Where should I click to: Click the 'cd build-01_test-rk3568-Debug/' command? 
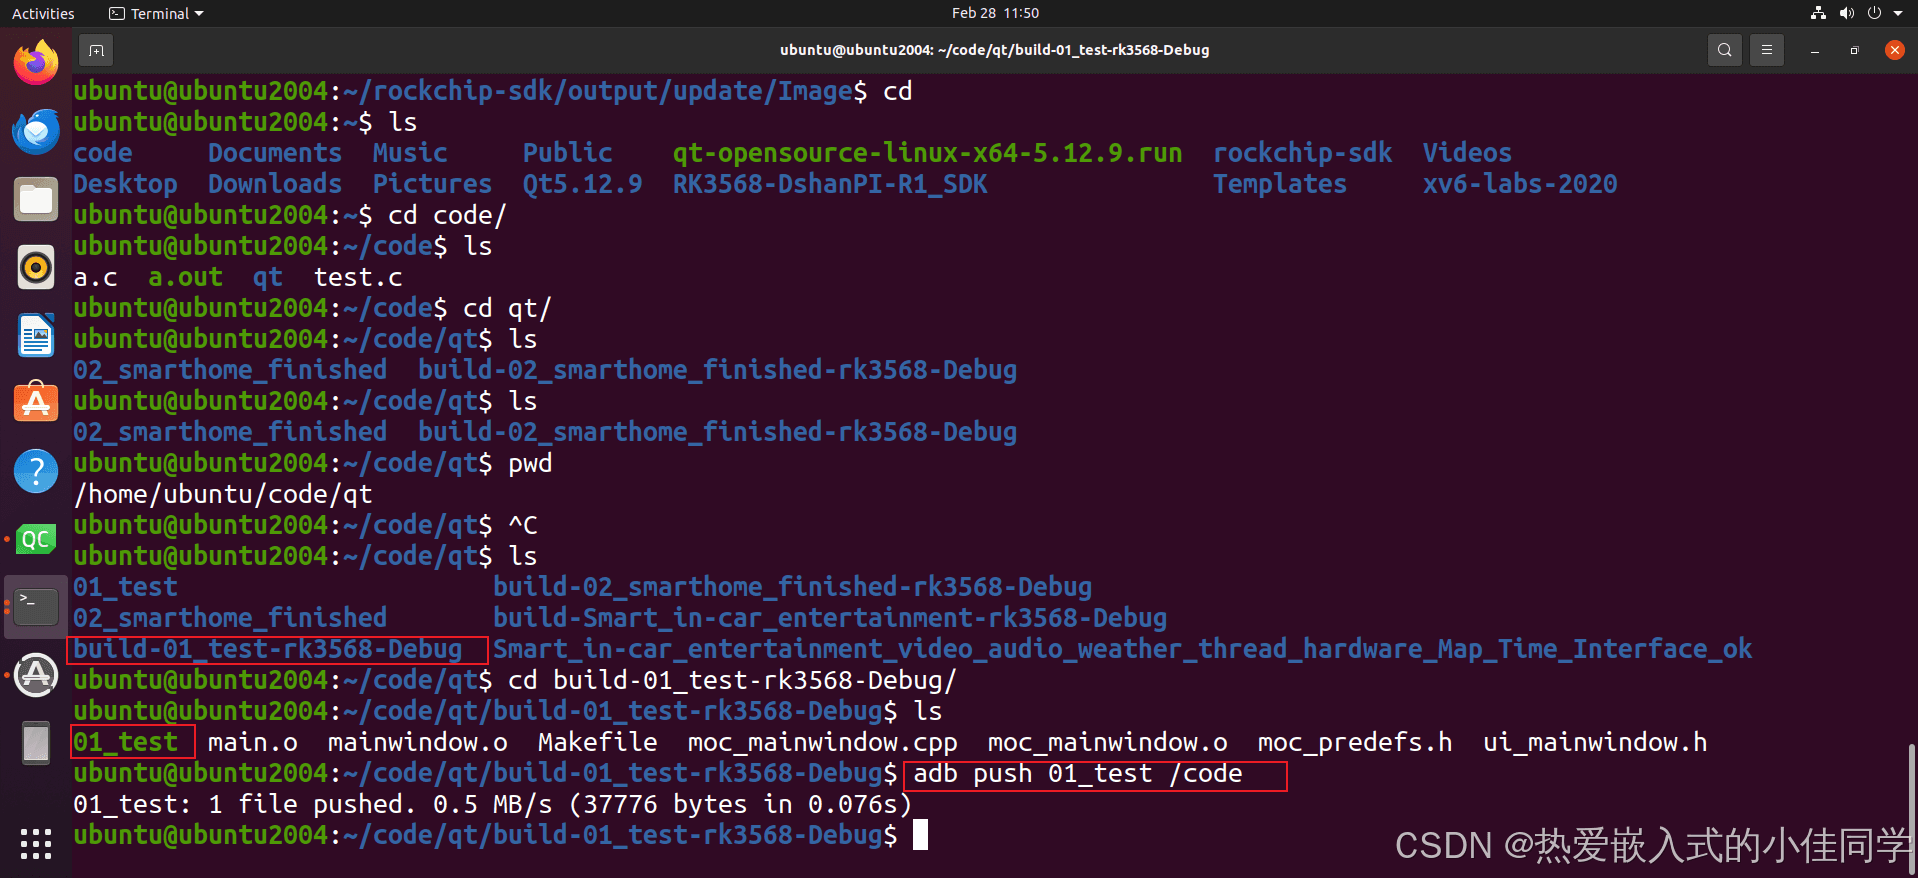(732, 680)
